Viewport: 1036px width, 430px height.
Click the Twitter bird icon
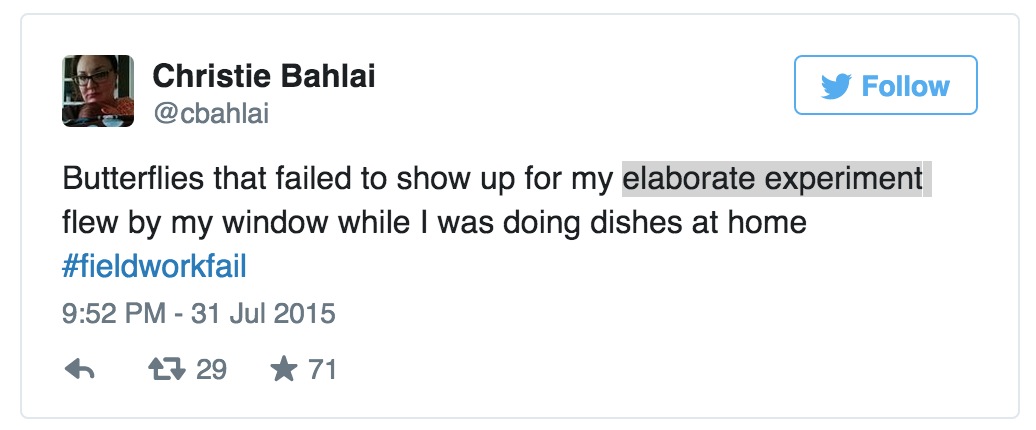coord(836,86)
